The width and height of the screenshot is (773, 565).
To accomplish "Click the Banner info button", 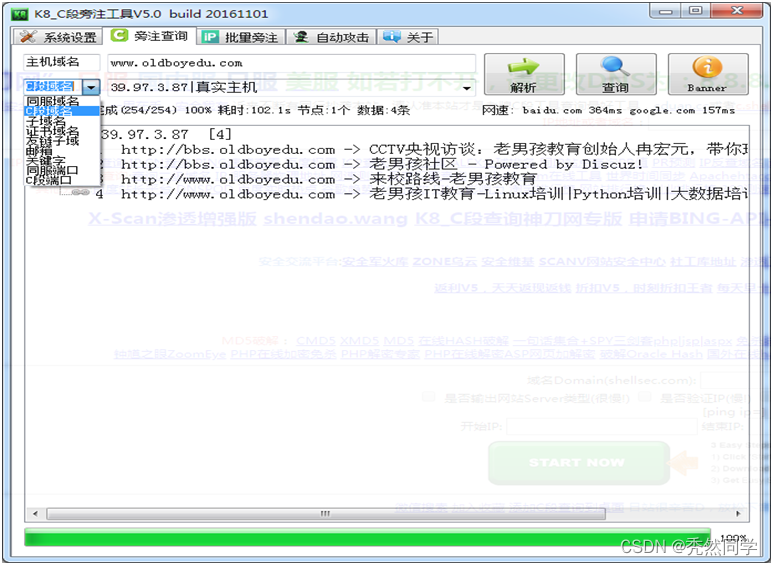I will tap(707, 74).
